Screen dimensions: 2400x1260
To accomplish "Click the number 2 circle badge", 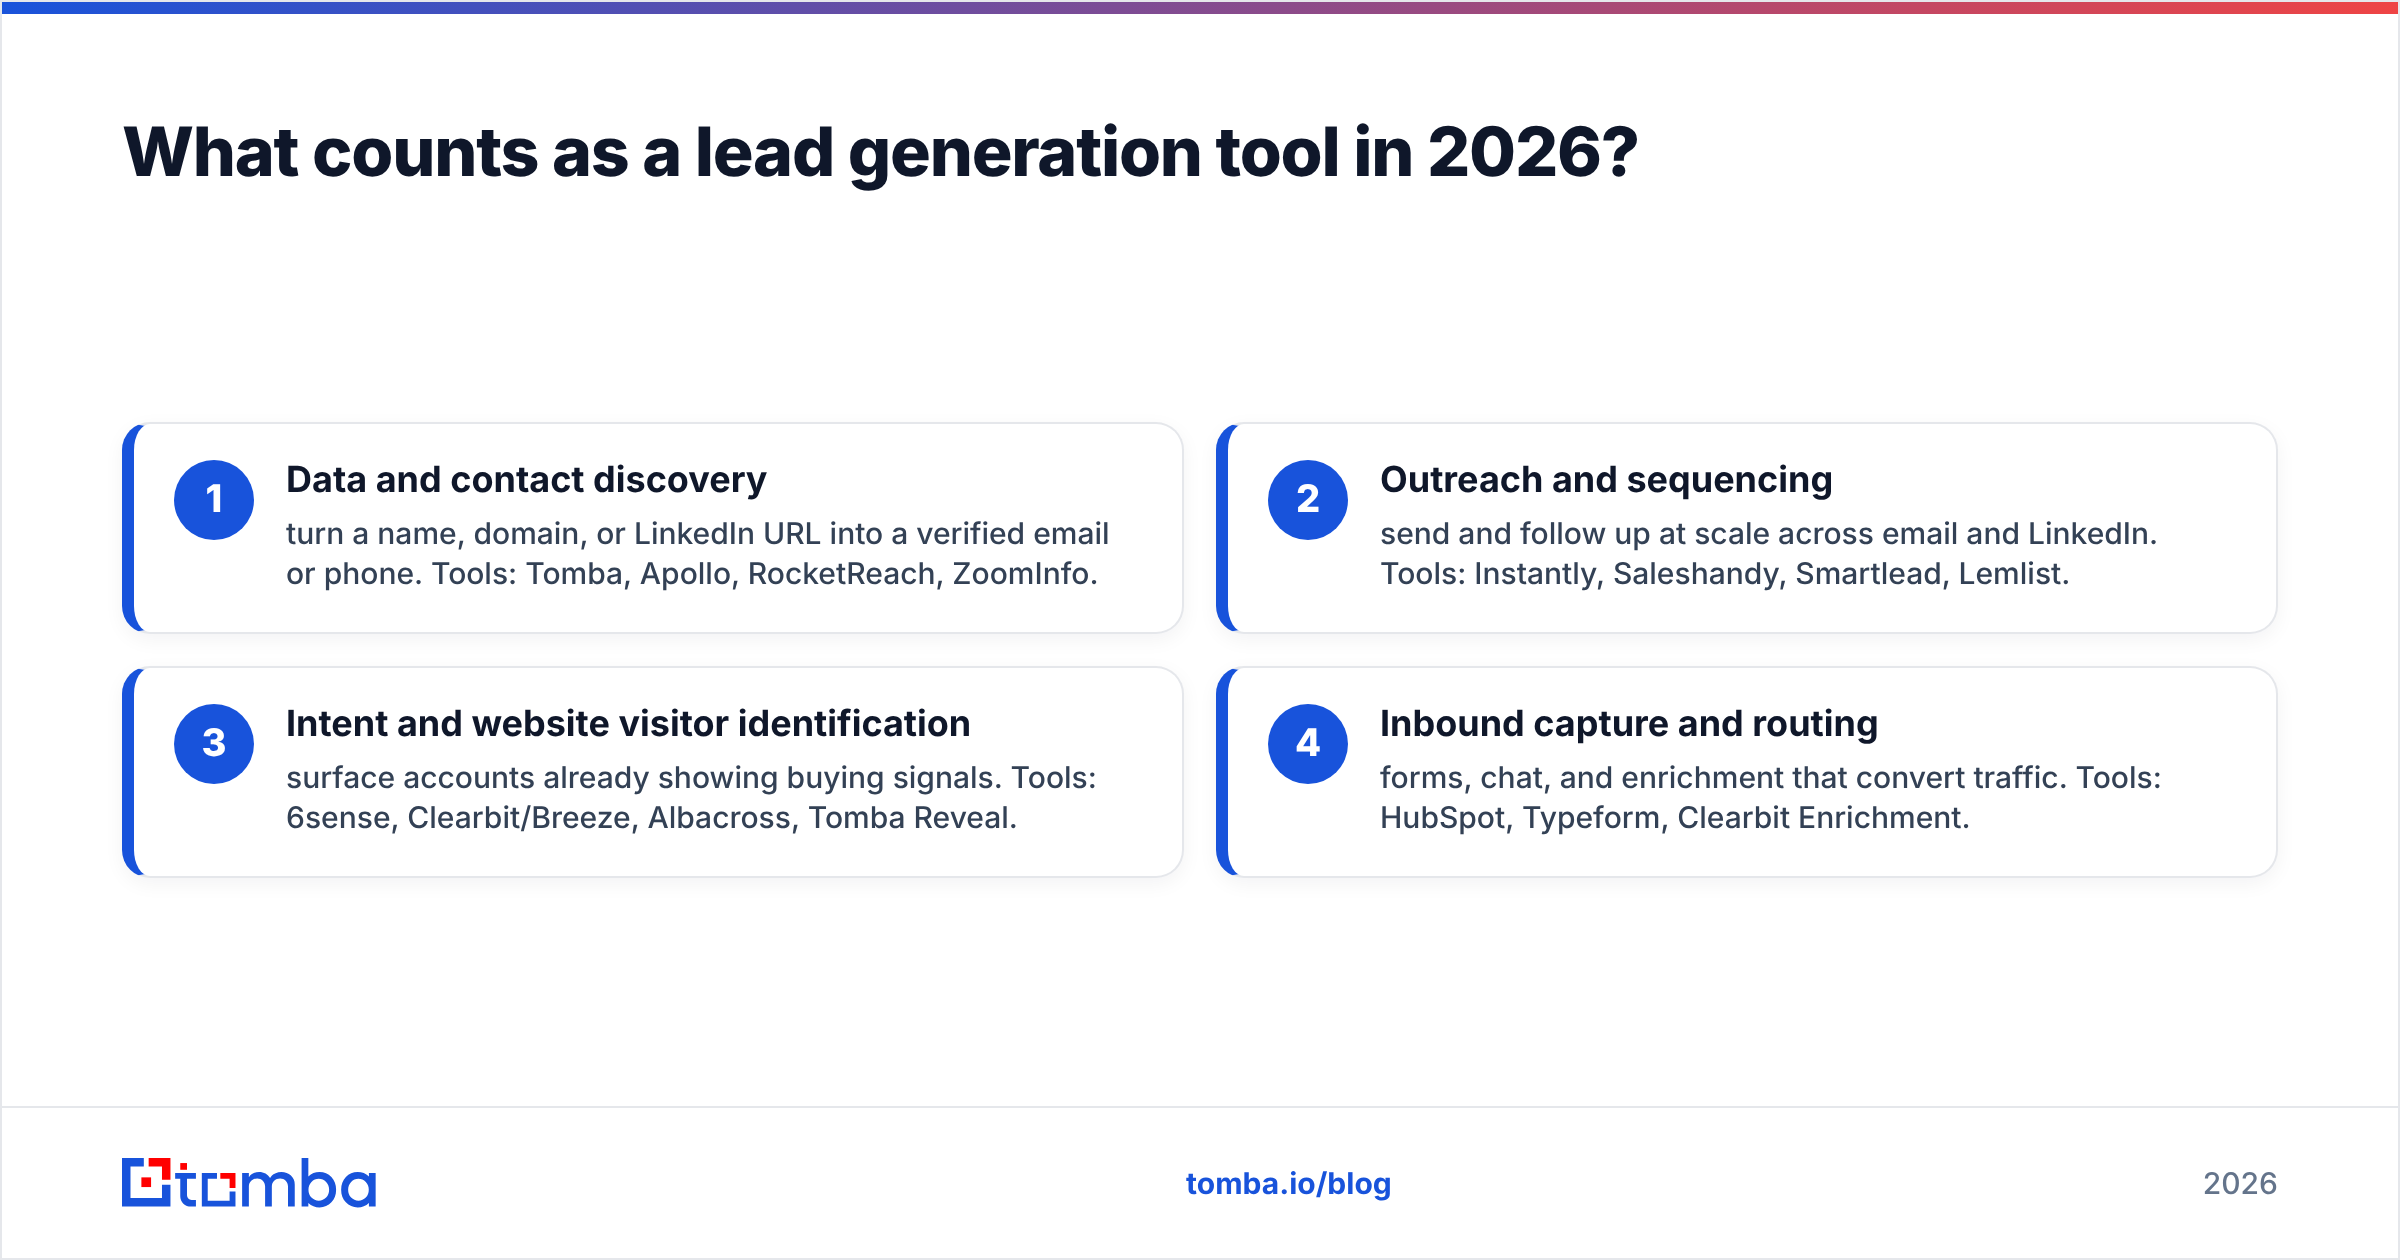I will [x=1308, y=500].
